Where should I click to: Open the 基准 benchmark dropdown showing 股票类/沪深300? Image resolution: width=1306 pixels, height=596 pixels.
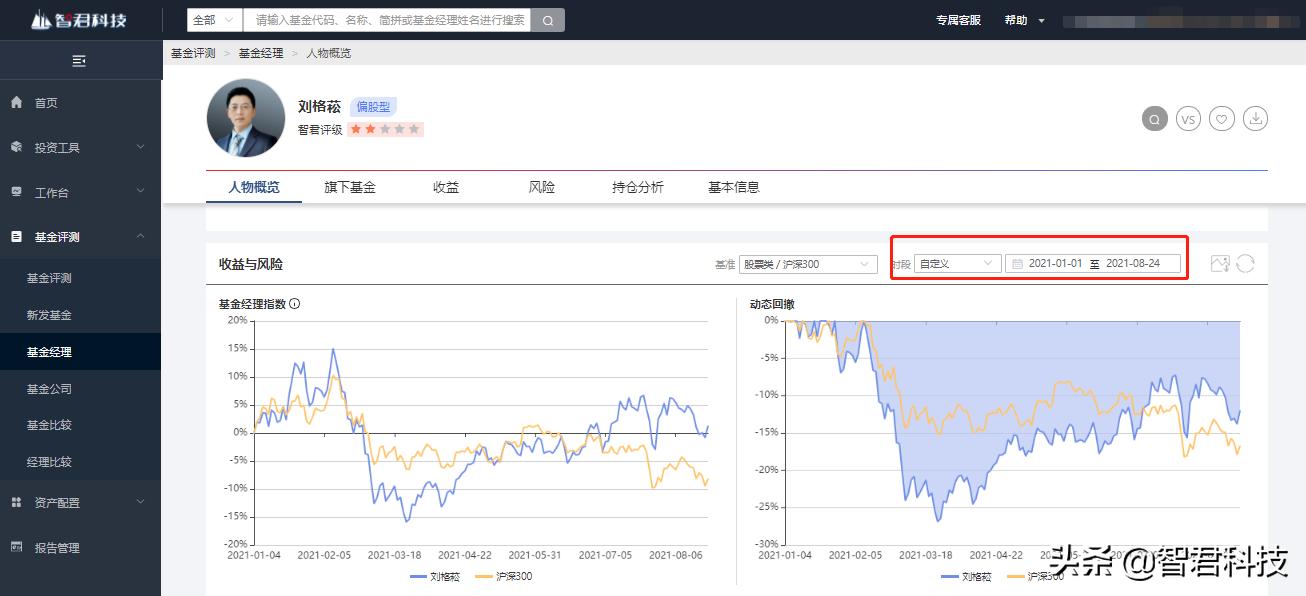click(x=808, y=264)
